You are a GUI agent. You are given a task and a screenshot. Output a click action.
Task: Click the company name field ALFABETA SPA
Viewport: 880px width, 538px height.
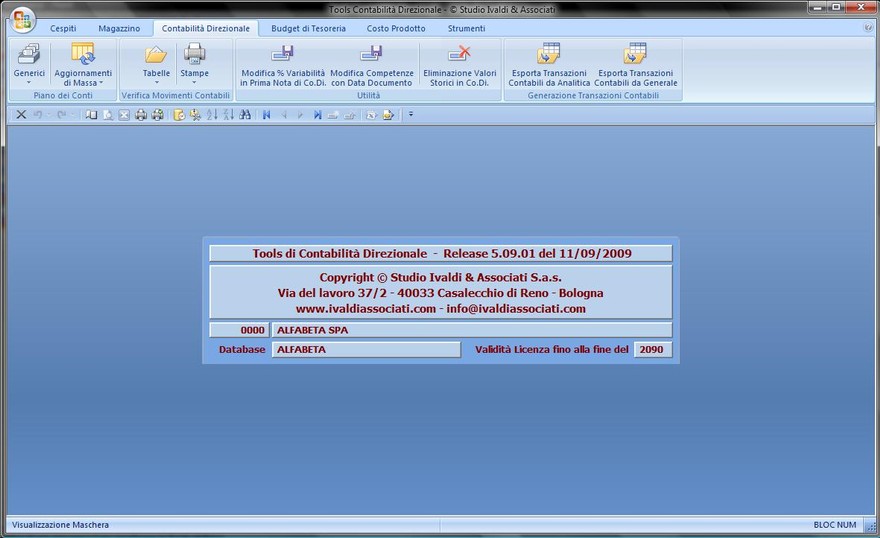pyautogui.click(x=471, y=330)
